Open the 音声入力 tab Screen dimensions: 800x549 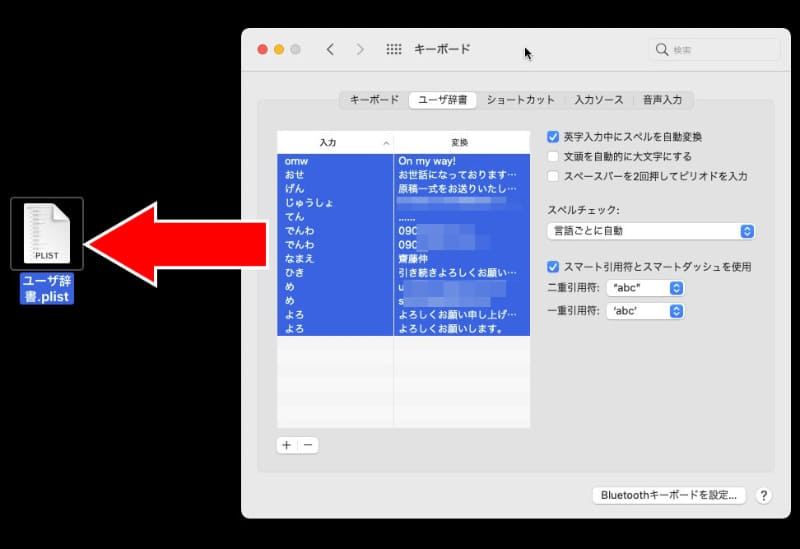click(662, 100)
